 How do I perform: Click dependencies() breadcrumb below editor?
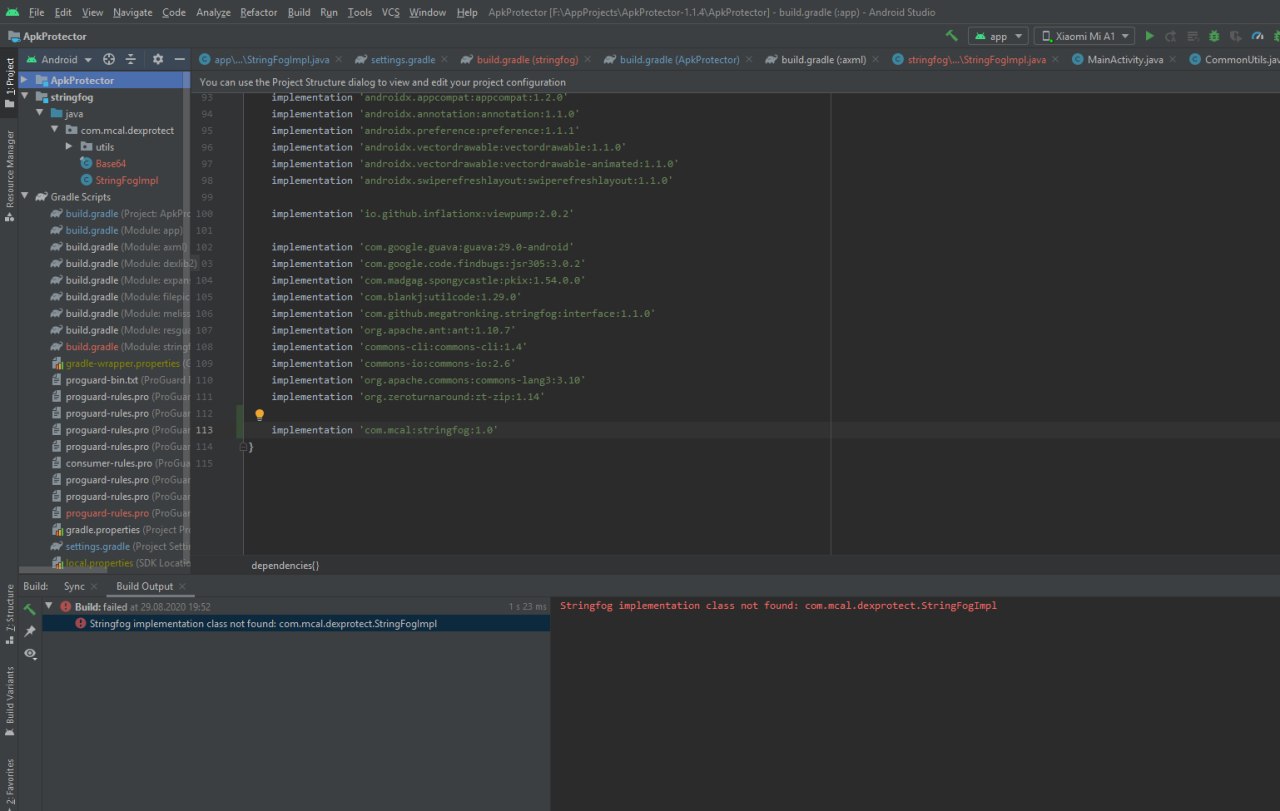[285, 565]
